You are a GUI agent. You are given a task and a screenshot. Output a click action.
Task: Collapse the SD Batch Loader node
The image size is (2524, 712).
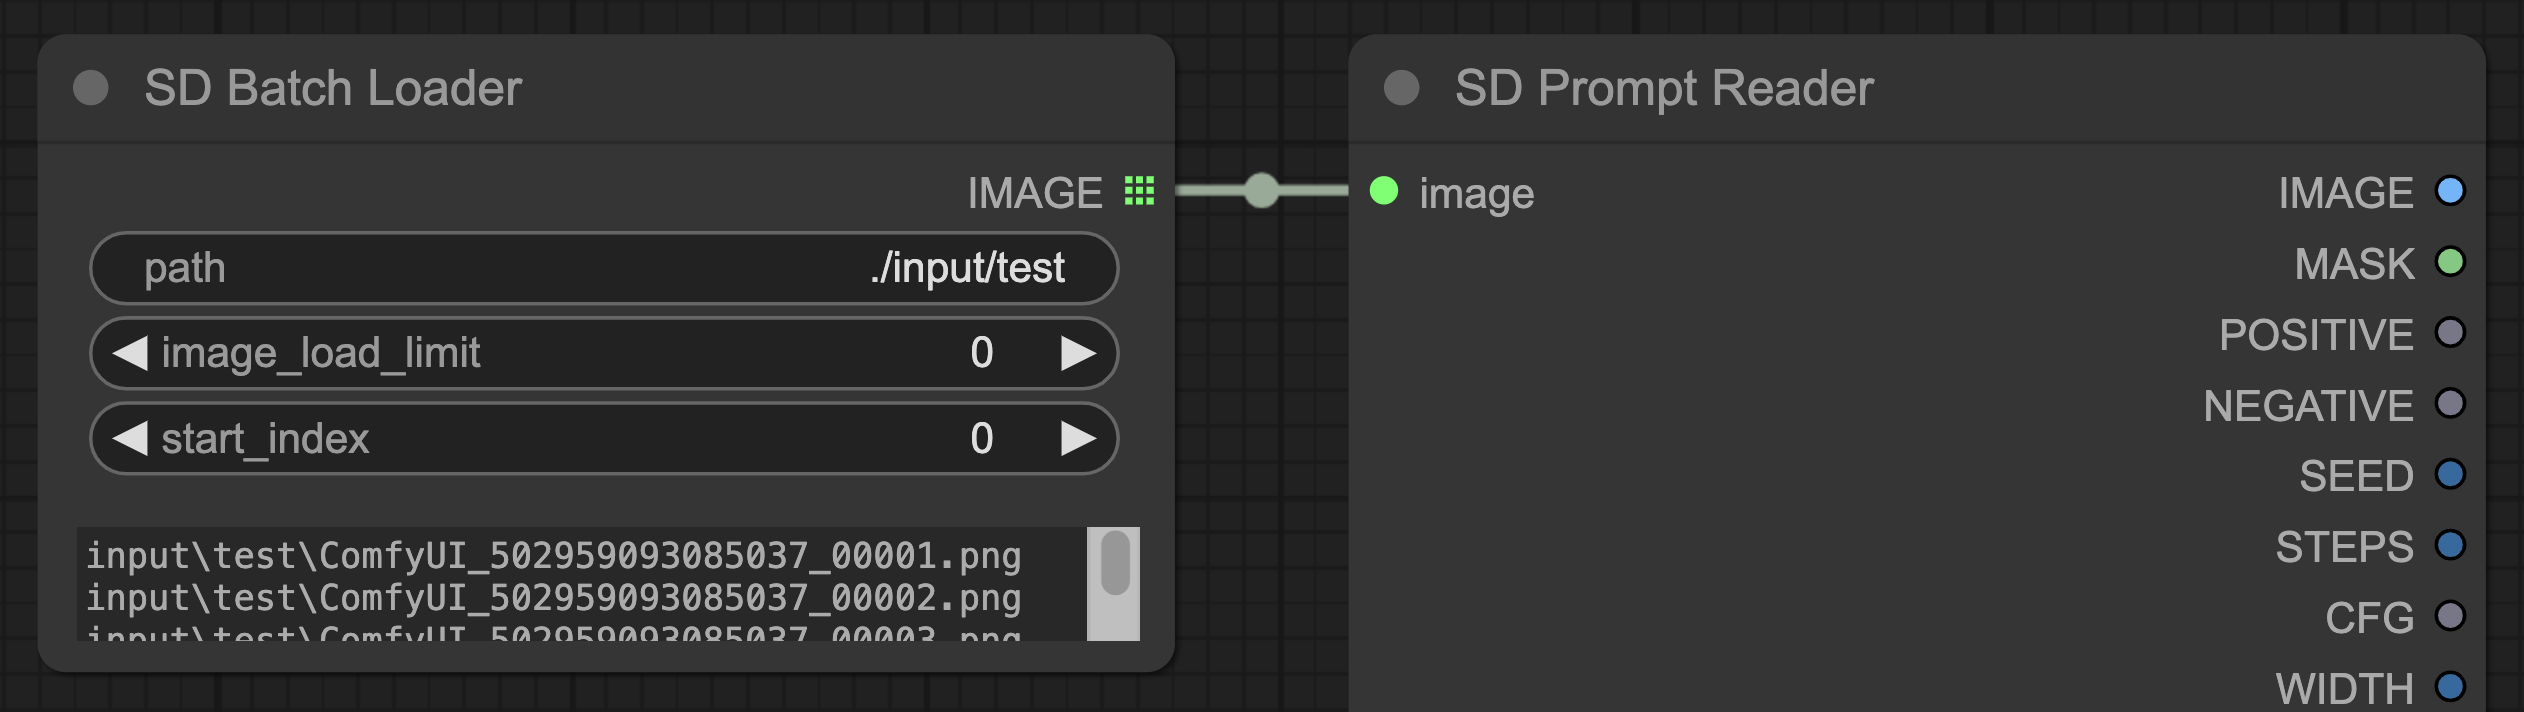tap(91, 88)
